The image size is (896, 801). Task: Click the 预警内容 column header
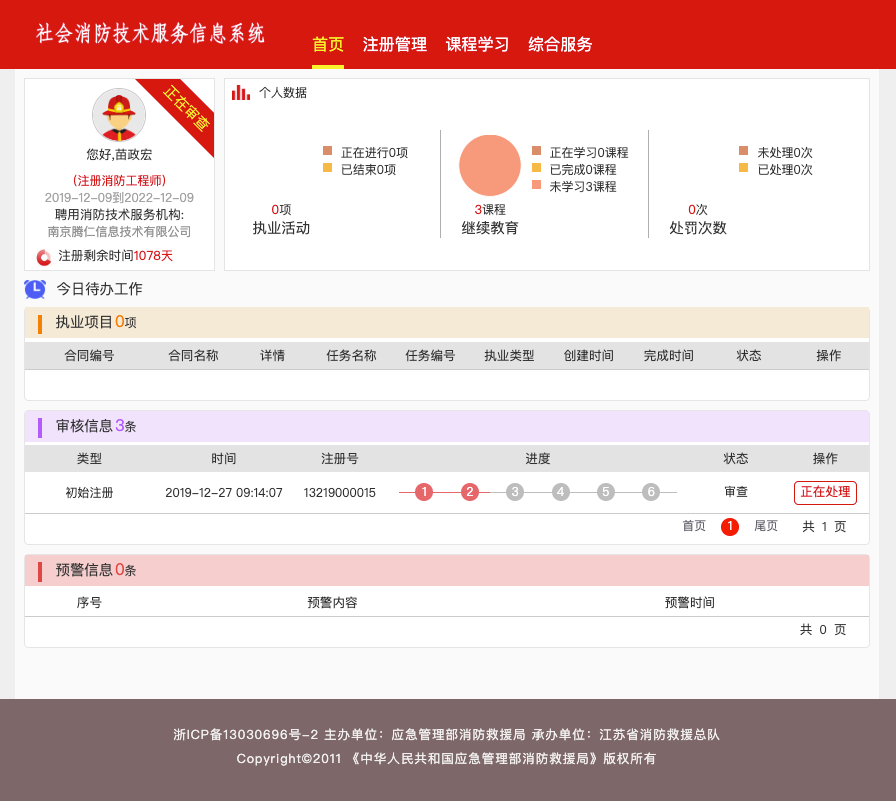(333, 602)
